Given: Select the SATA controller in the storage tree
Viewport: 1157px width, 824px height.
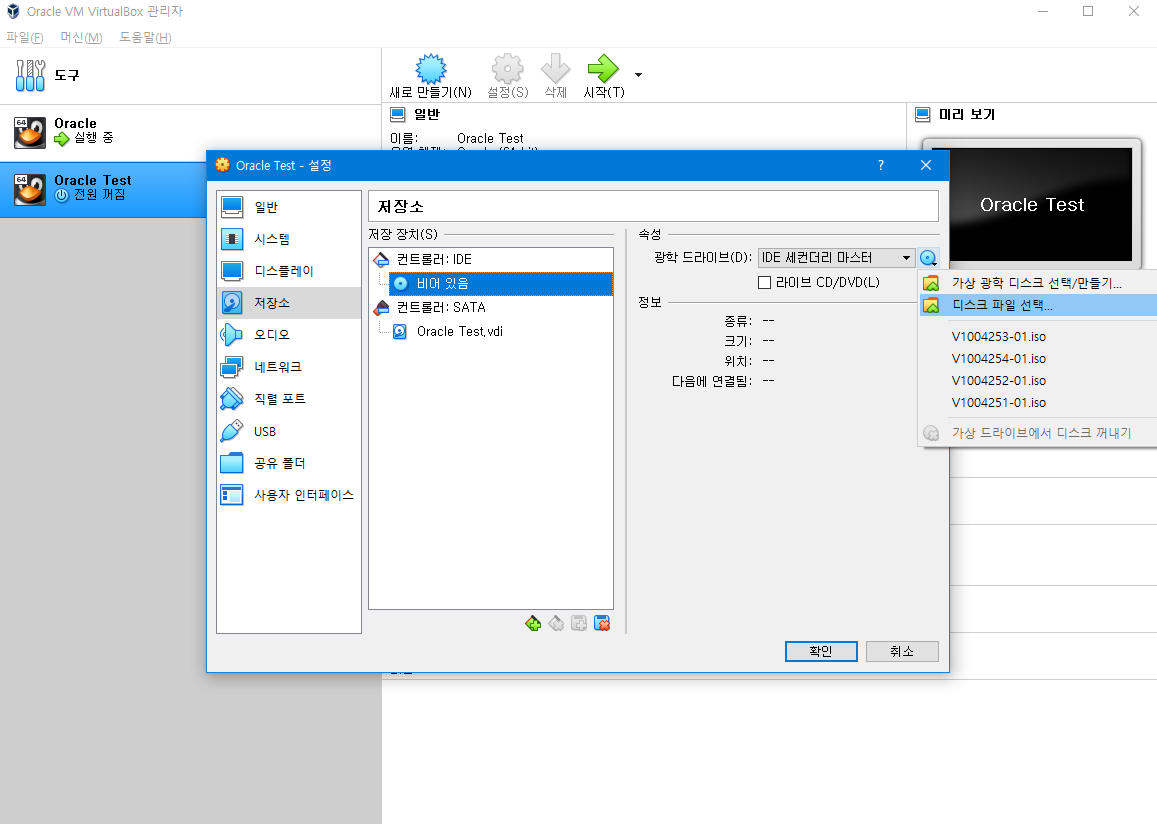Looking at the screenshot, I should point(441,308).
